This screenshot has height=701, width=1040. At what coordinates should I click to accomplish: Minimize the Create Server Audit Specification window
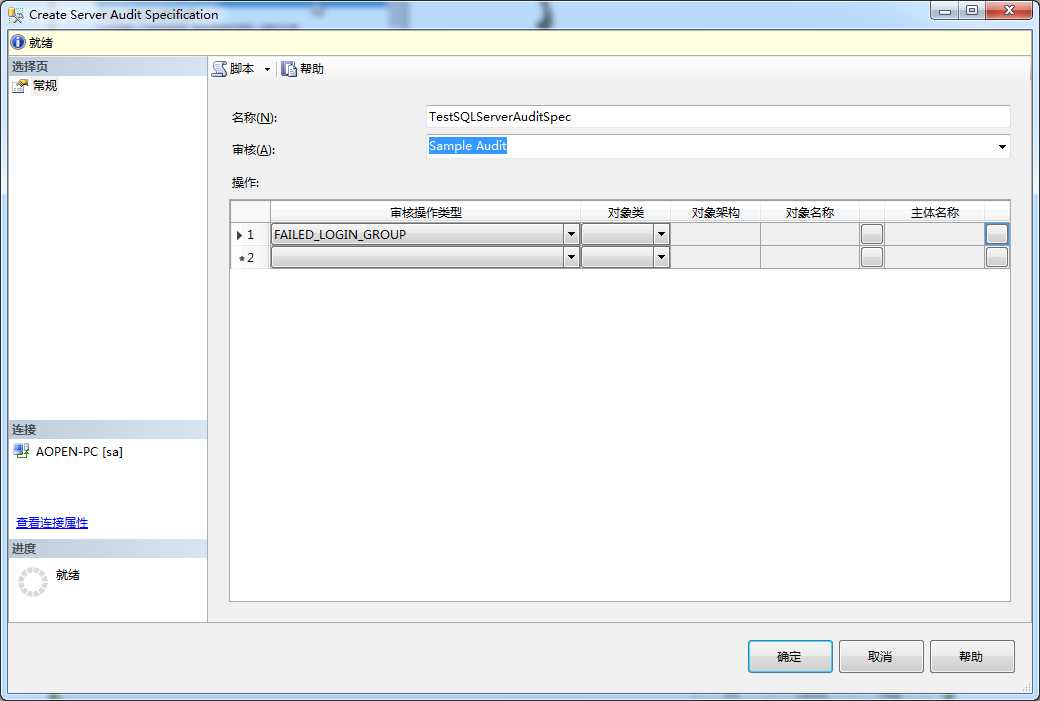(944, 11)
